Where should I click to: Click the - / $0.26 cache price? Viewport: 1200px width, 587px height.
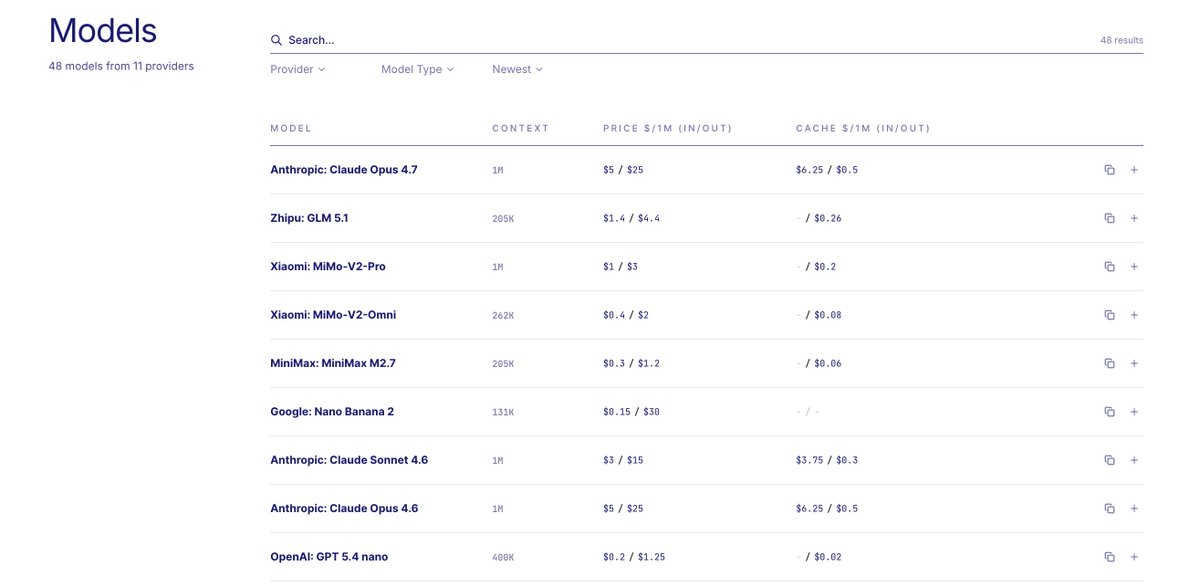(819, 218)
